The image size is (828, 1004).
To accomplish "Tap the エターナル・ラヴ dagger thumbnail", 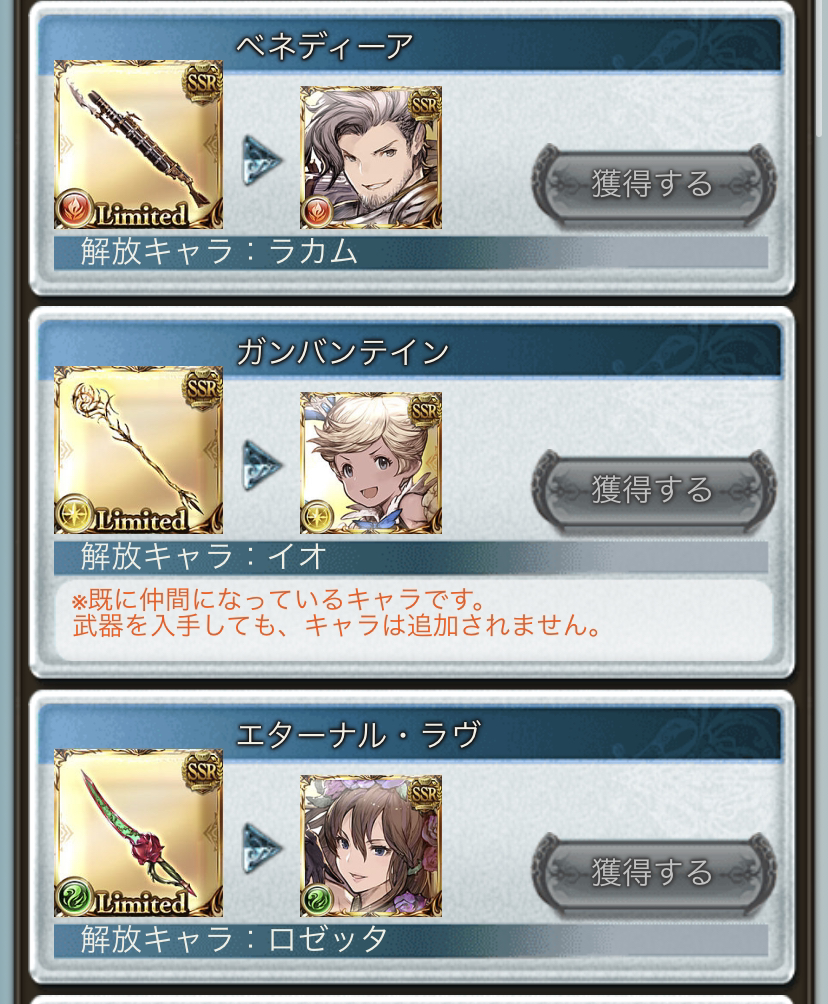I will point(138,832).
